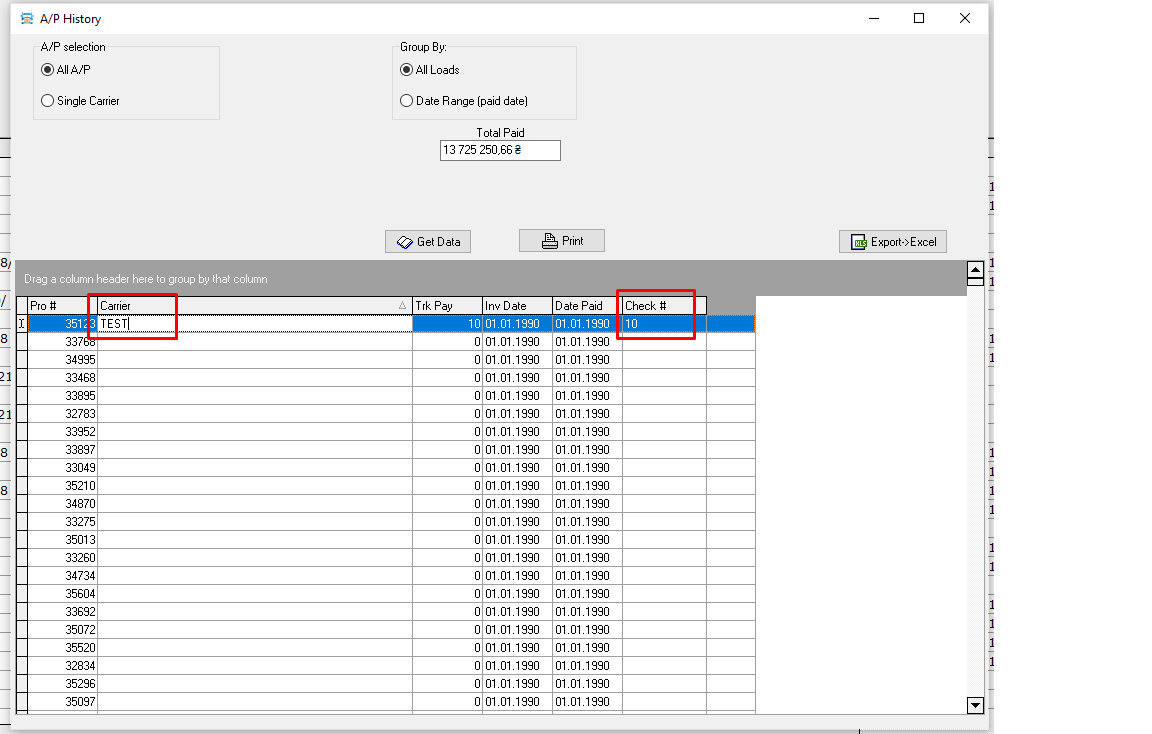Edit the Carrier cell containing TEST
1152x734 pixels.
[x=254, y=324]
